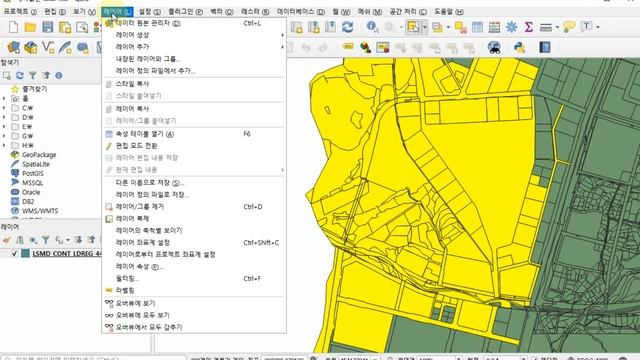Screen dimensions: 640x360
Task: Click the New SpatiaLite Layer feather icon
Action: [x=65, y=47]
